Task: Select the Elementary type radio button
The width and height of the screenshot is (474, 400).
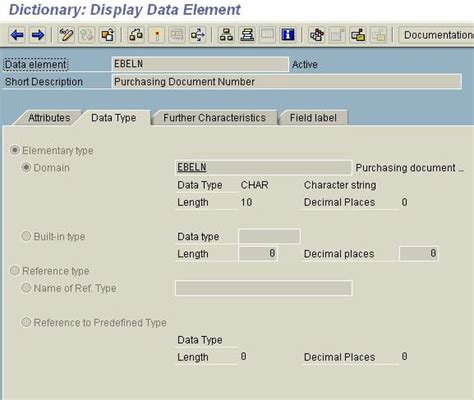Action: point(15,150)
